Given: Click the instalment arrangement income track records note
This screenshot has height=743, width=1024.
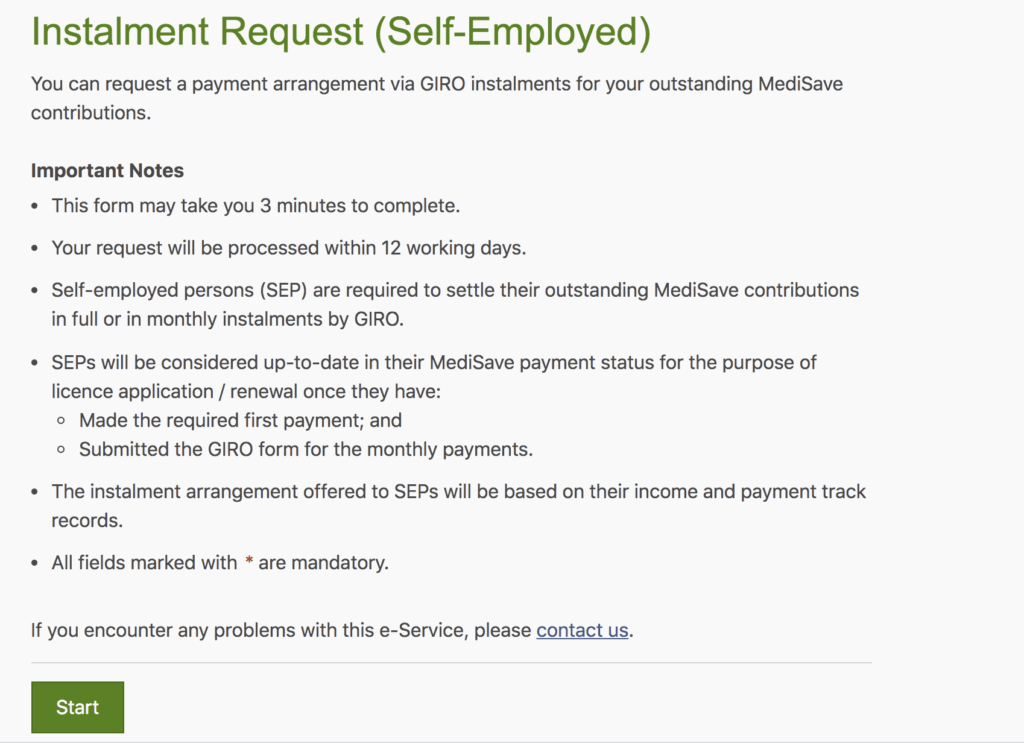Looking at the screenshot, I should coord(458,505).
